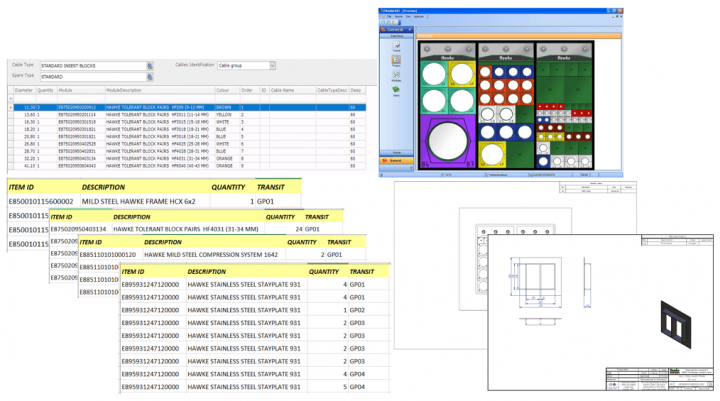Click lookup icon beside Cable Type field
The height and width of the screenshot is (401, 720).
(150, 64)
